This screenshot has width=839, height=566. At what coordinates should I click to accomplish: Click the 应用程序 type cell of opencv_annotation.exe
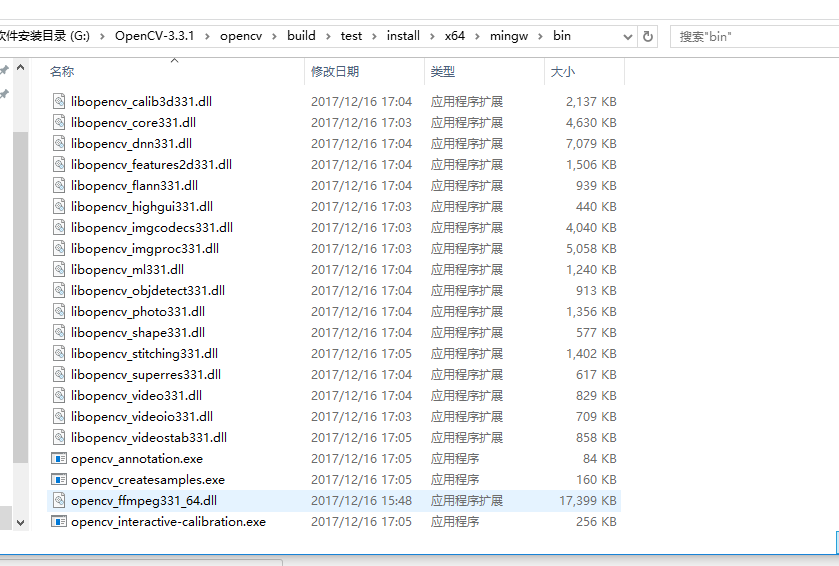point(455,458)
